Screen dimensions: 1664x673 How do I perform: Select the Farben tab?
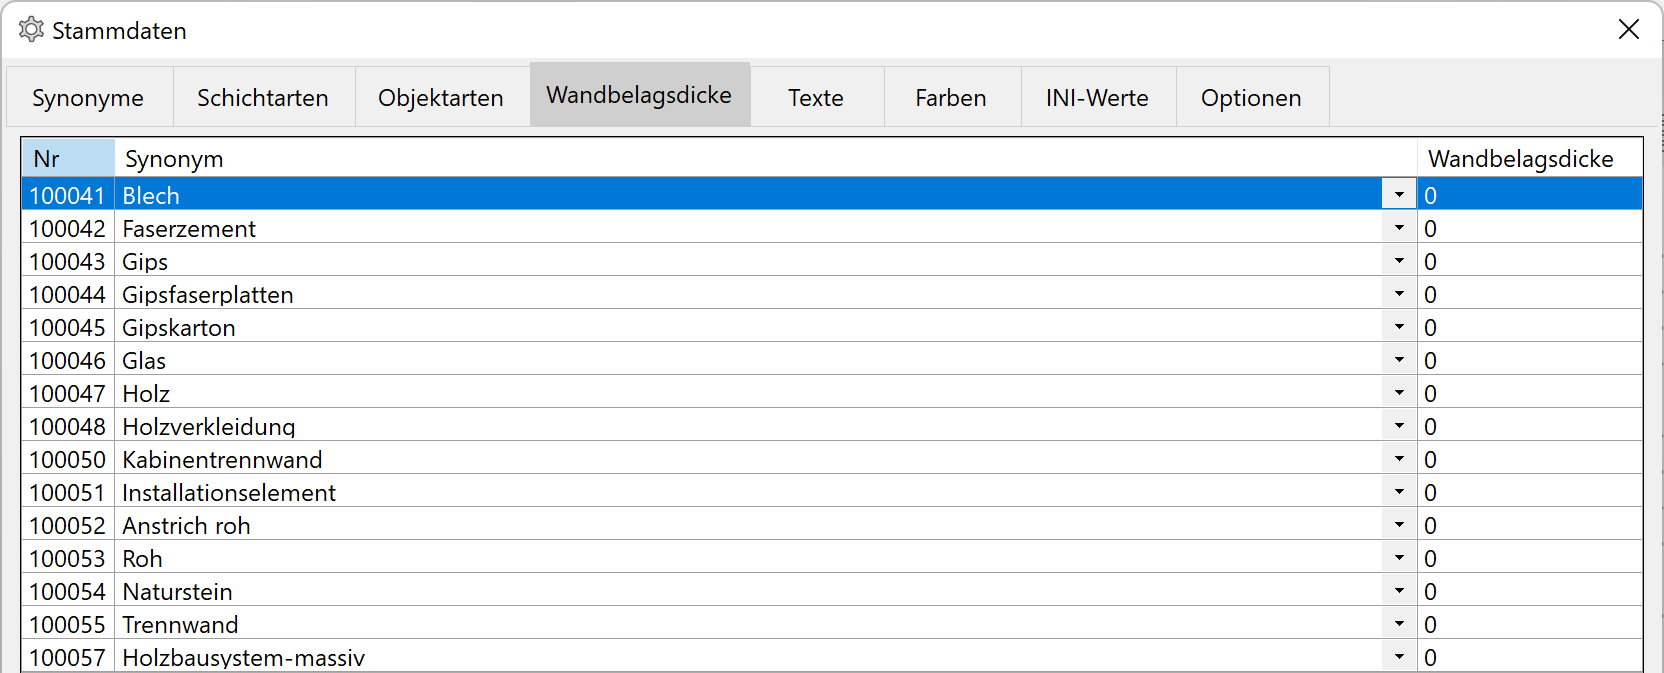tap(950, 98)
